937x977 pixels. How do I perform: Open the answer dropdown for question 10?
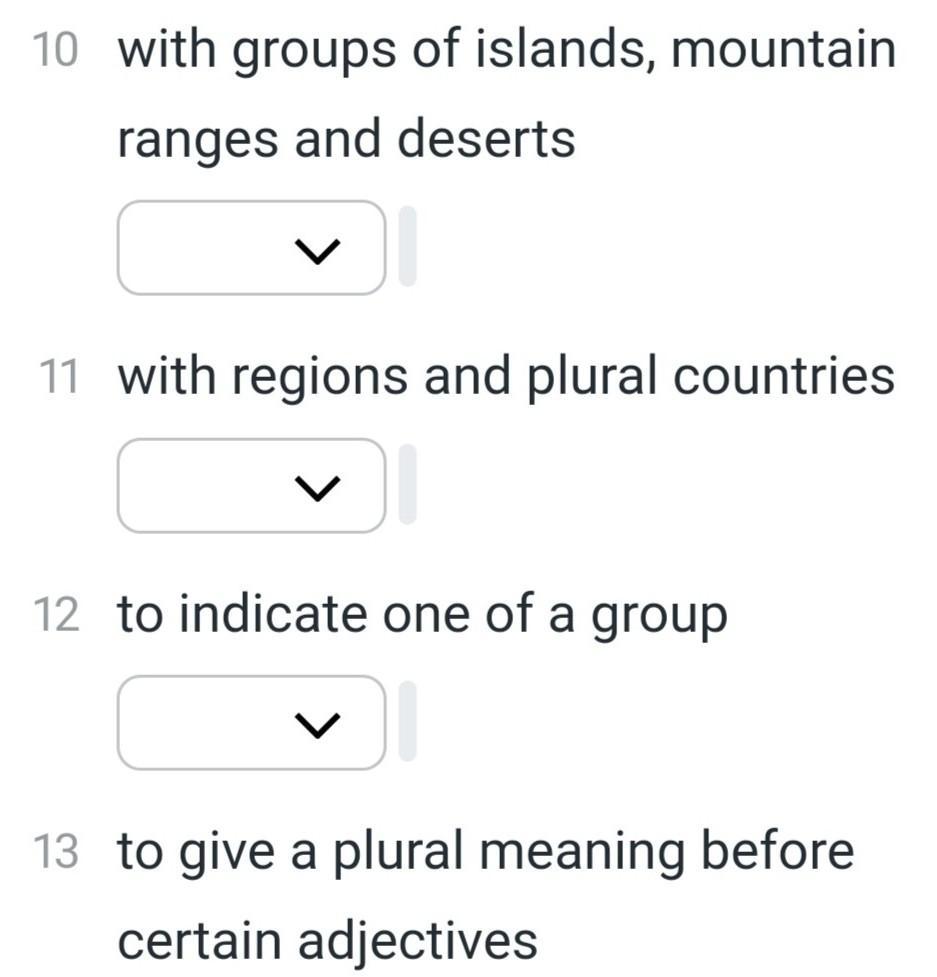pos(250,248)
